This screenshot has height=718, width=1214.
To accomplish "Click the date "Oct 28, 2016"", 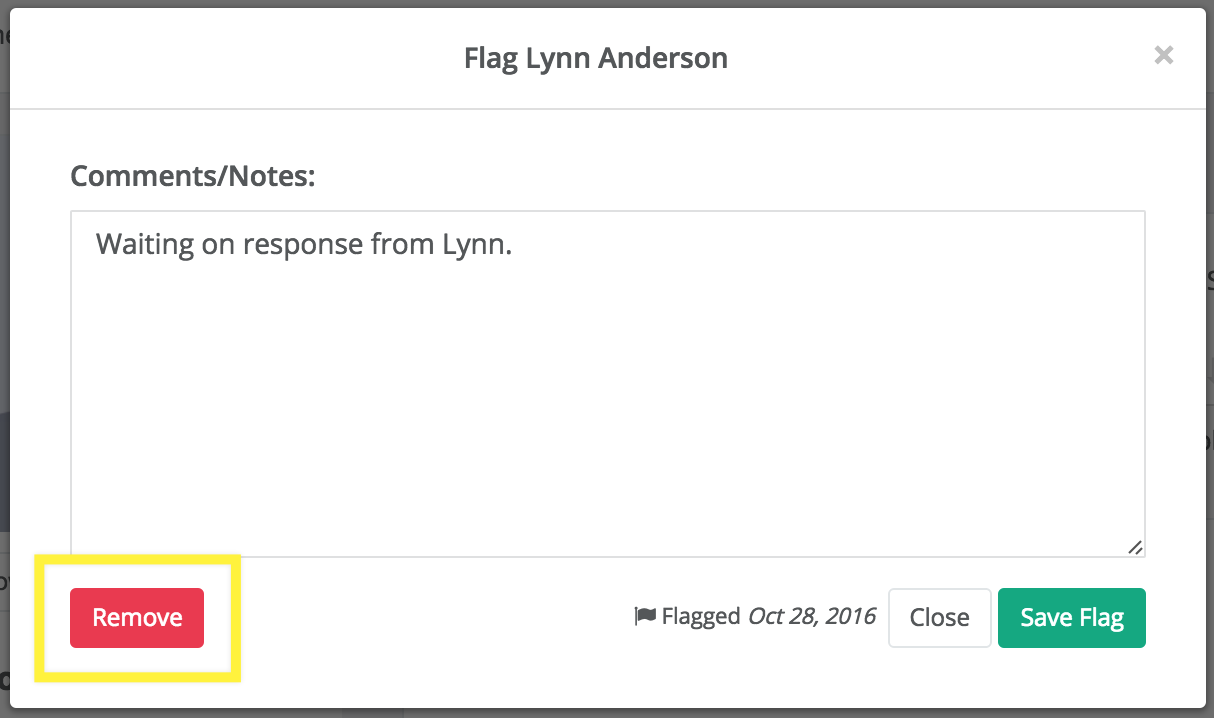I will point(811,616).
